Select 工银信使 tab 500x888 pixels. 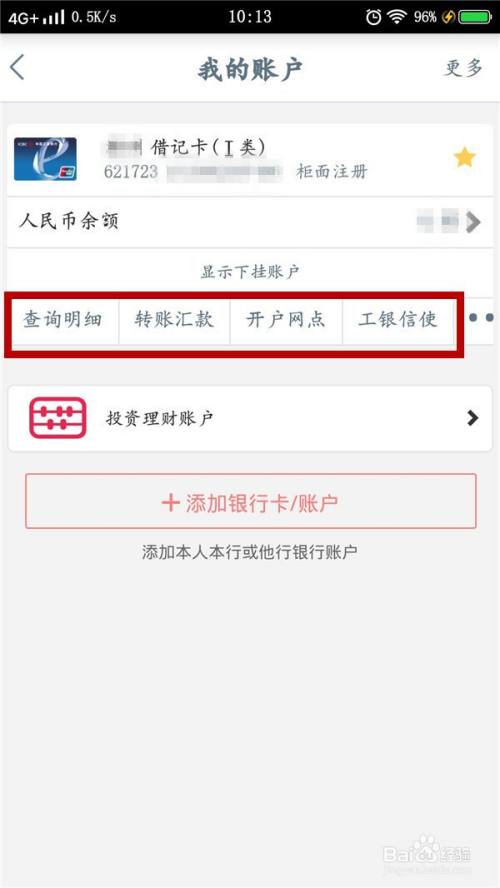click(398, 319)
